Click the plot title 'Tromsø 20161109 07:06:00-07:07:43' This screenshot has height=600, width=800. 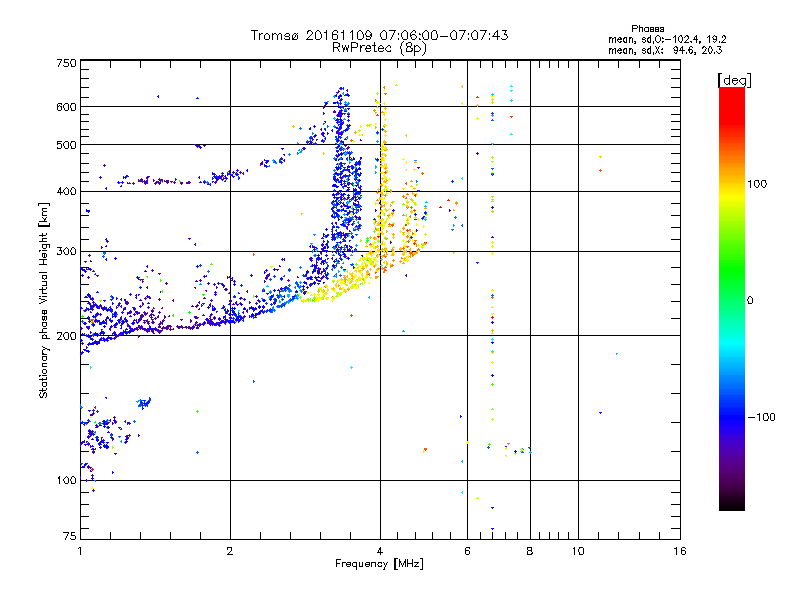click(379, 35)
